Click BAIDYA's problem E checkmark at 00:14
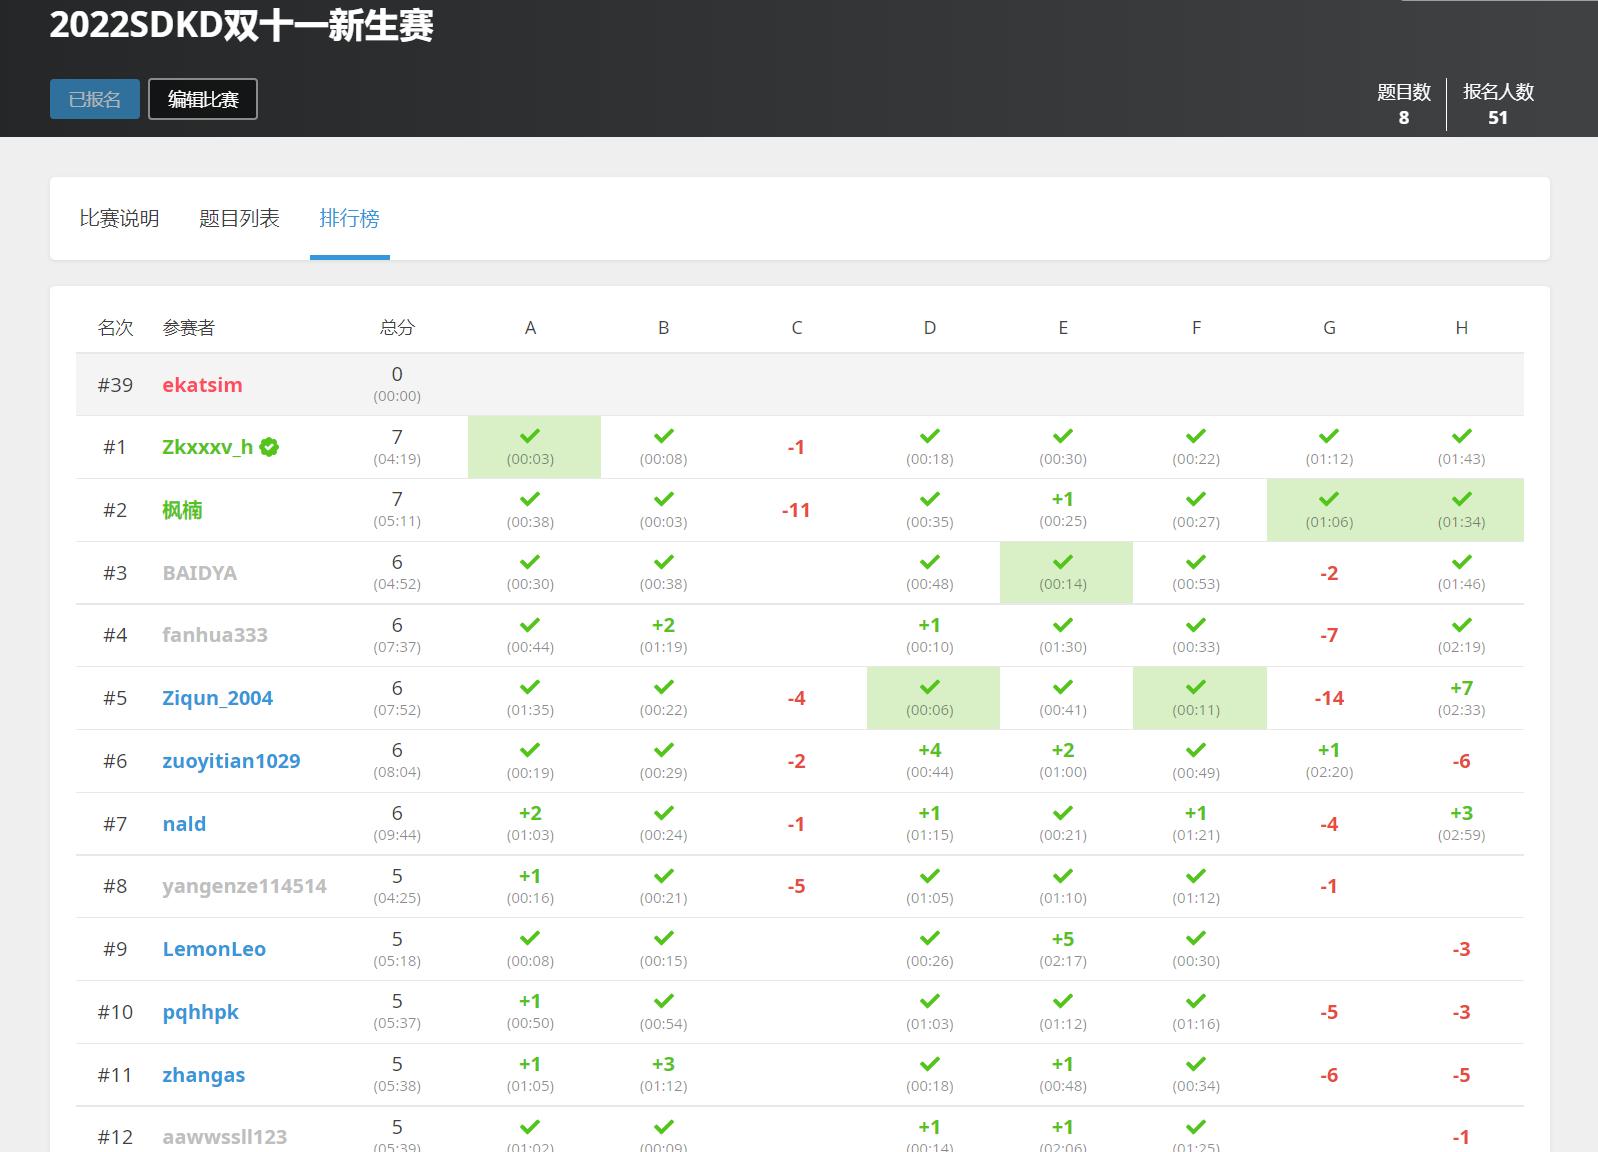 click(1062, 562)
